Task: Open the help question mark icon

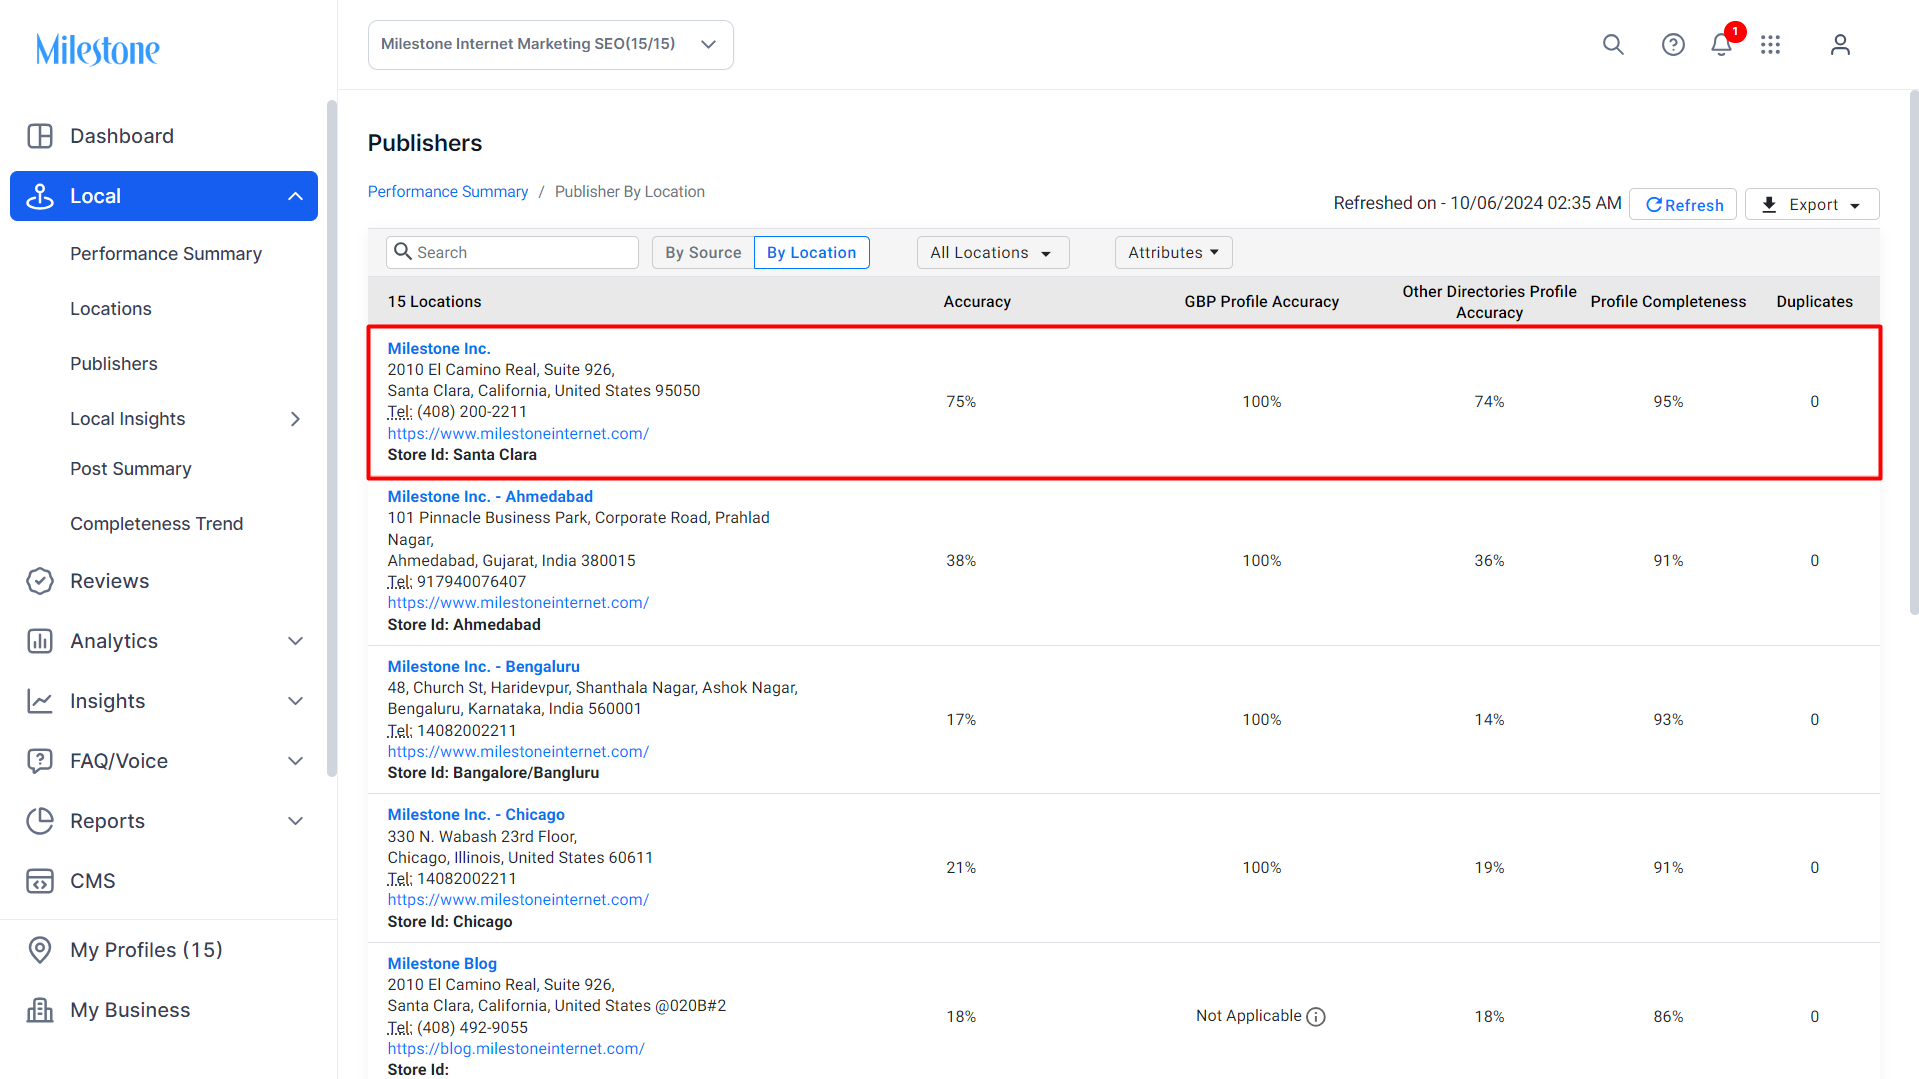Action: [x=1673, y=44]
